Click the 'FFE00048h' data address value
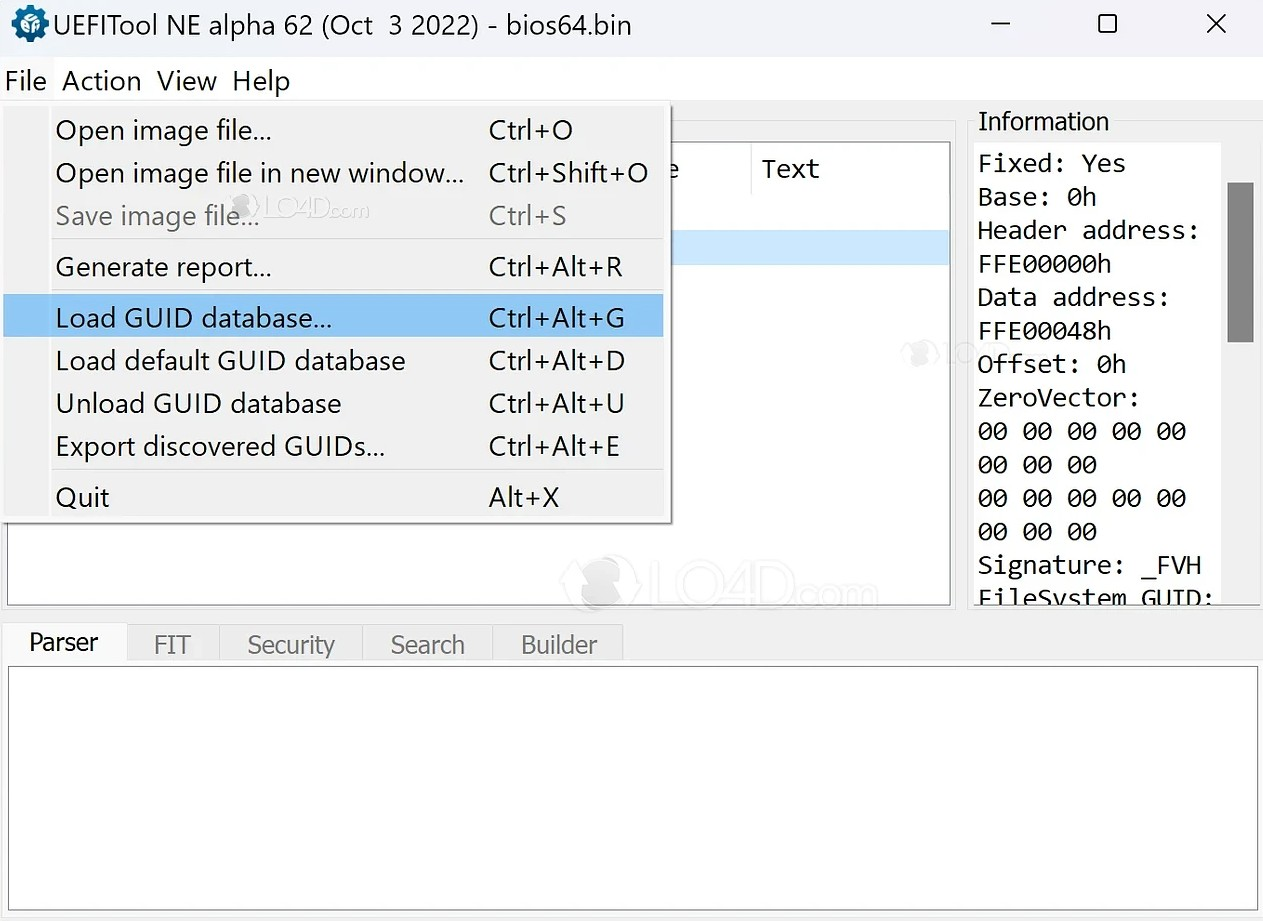 [x=1045, y=331]
